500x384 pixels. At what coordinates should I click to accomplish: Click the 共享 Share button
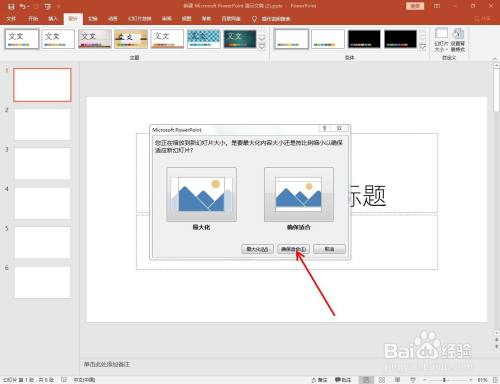[x=483, y=19]
